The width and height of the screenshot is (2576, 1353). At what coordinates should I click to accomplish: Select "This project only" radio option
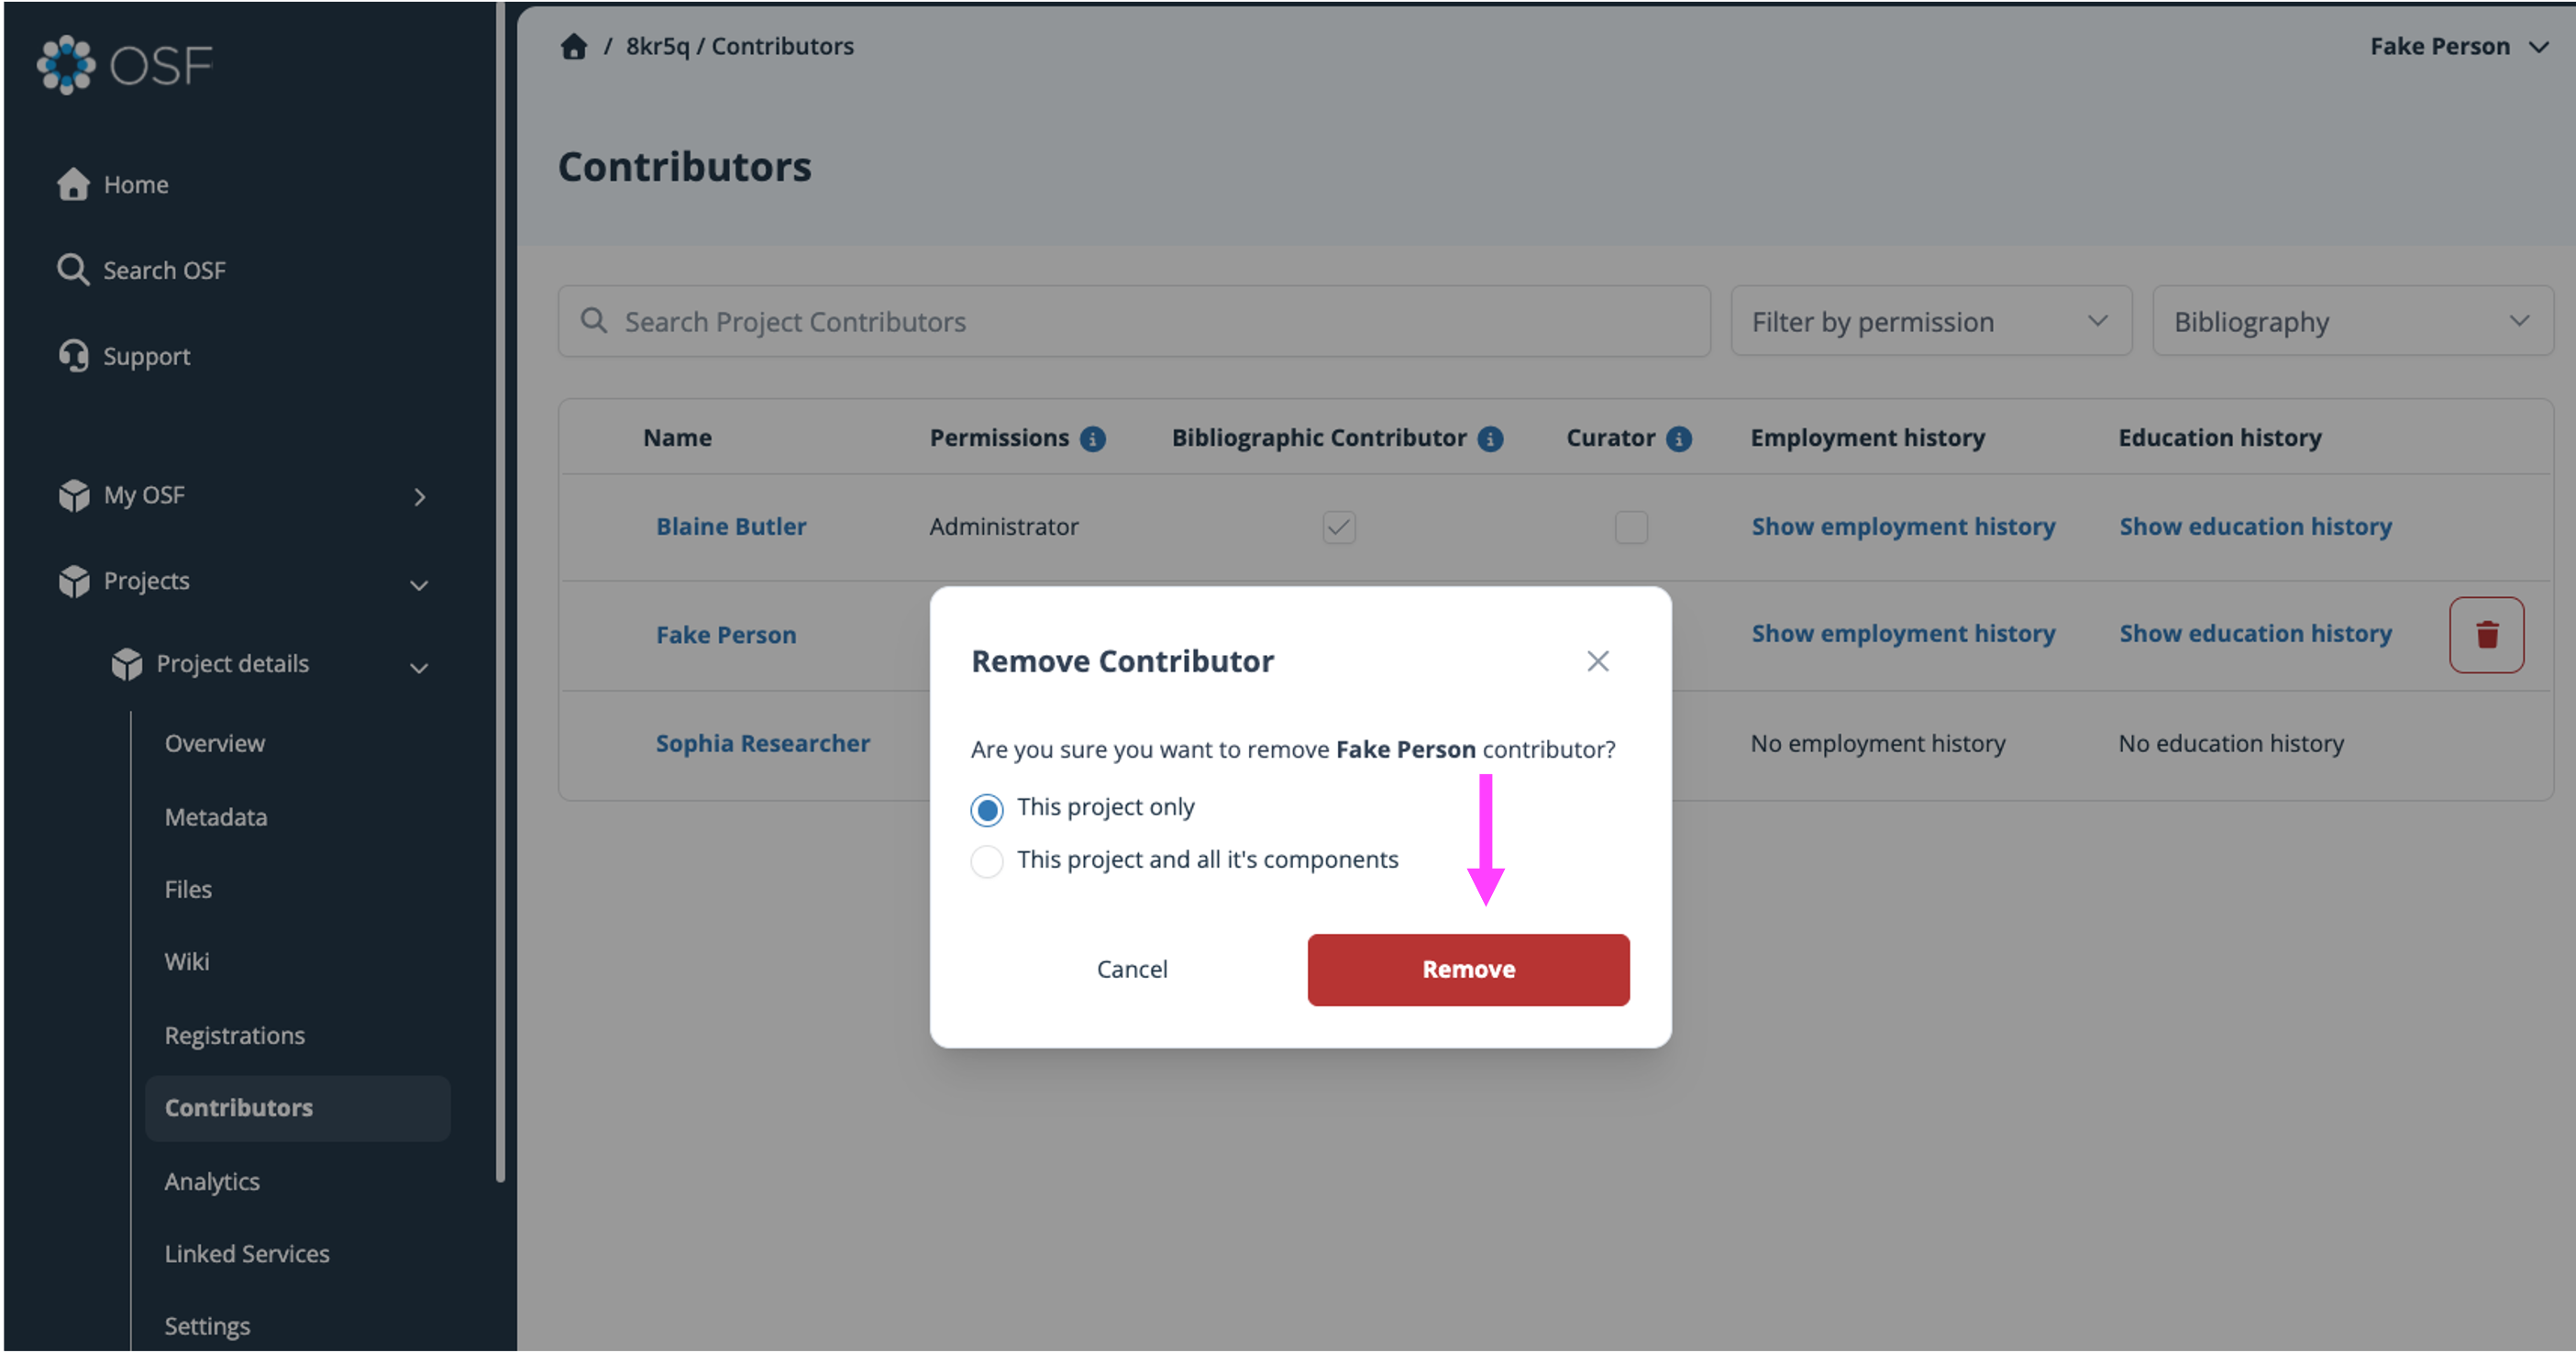[x=987, y=809]
